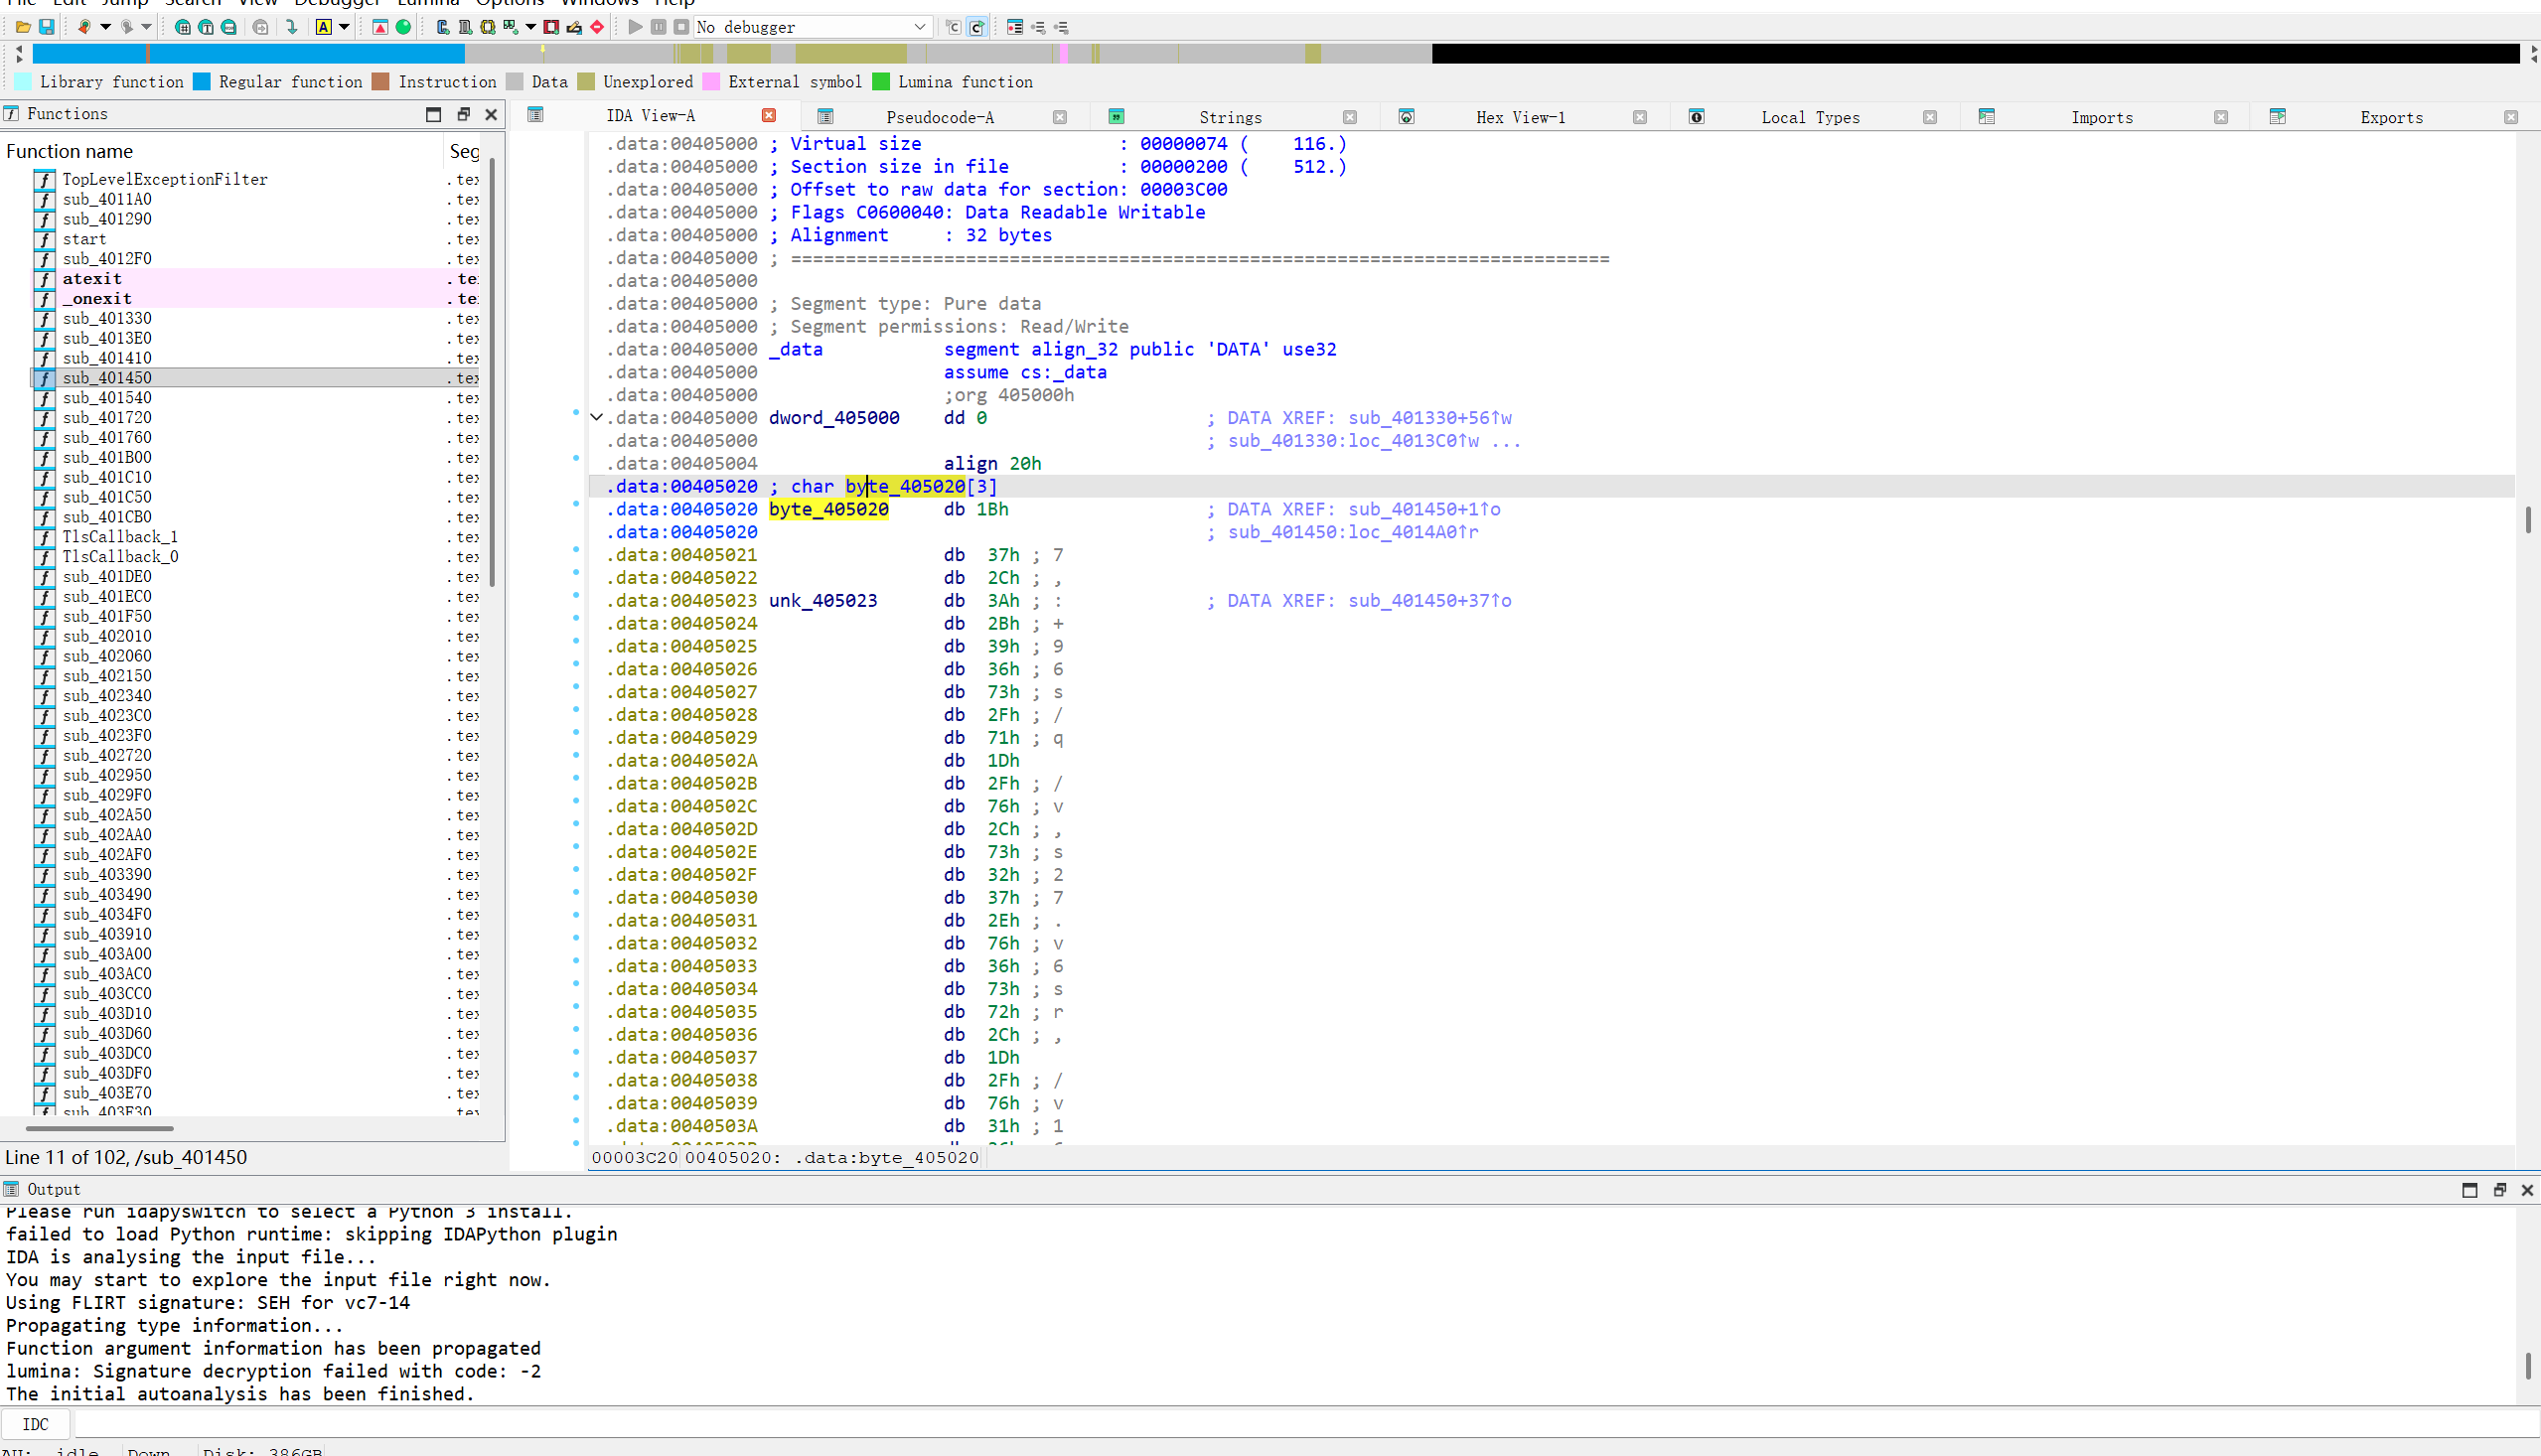This screenshot has width=2541, height=1456.
Task: Click the yellow A text search icon
Action: pos(324,27)
